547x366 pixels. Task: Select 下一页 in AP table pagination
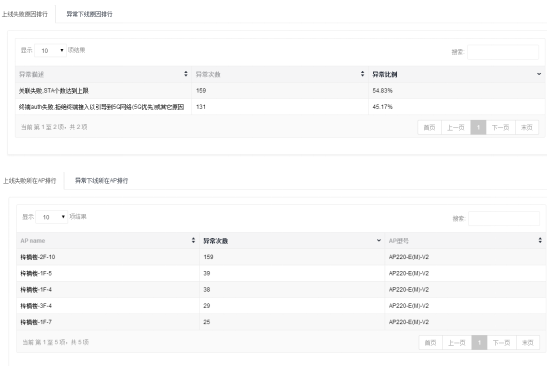tap(502, 343)
